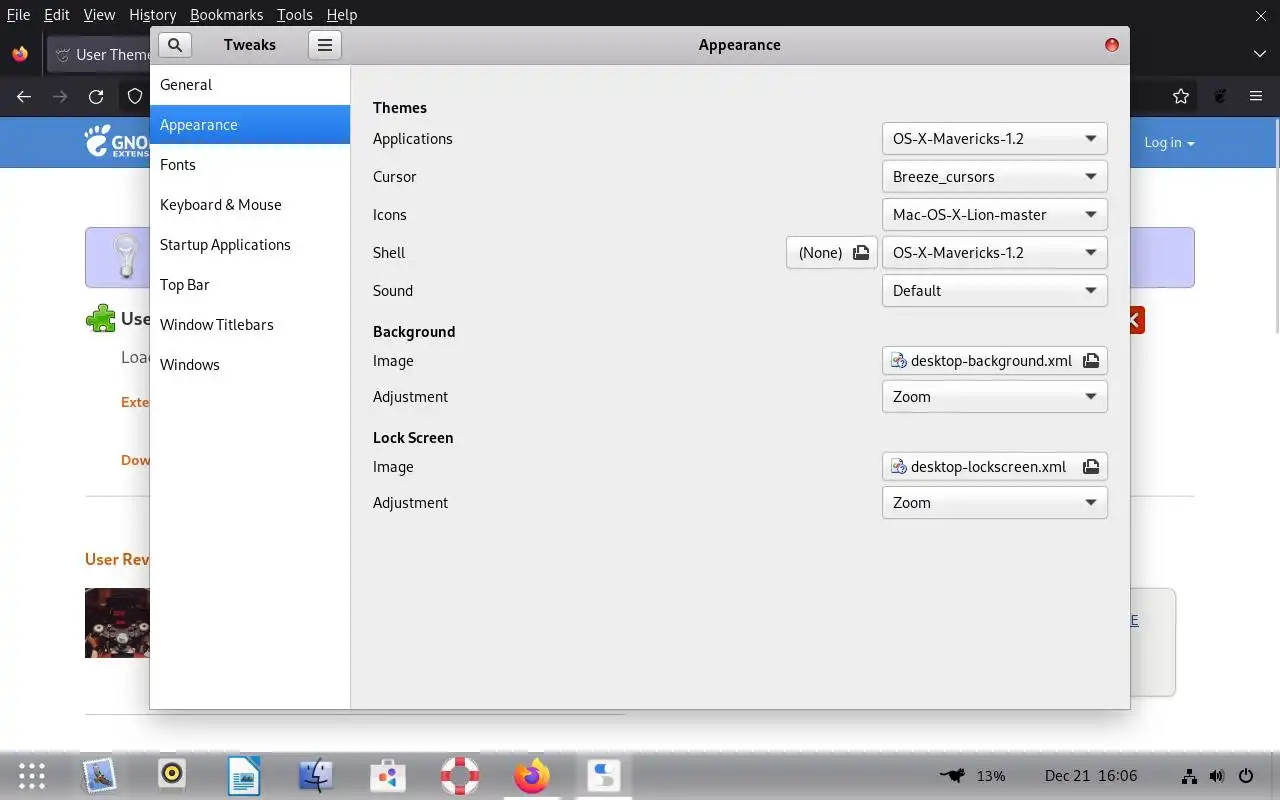The image size is (1280, 800).
Task: Click the GNOME extension icon in Firefox toolbar
Action: click(1220, 97)
